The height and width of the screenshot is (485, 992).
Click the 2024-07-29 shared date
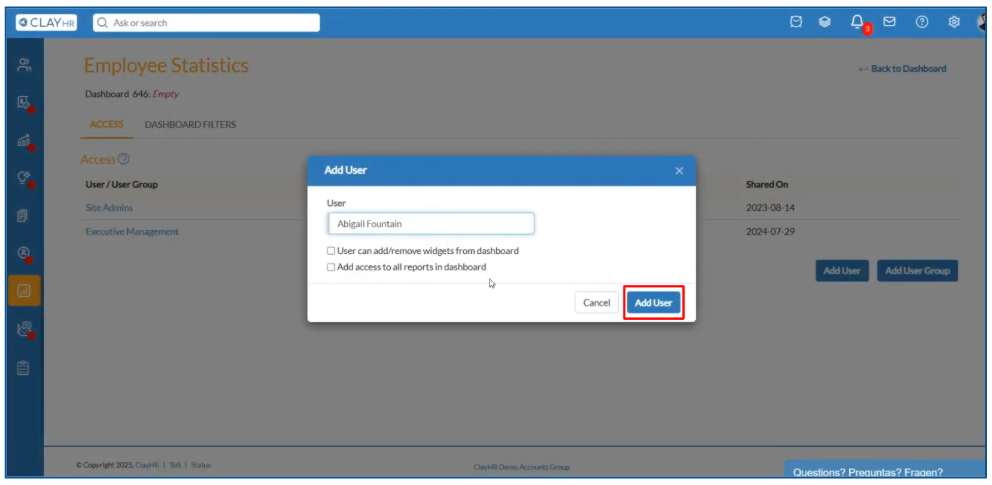click(x=770, y=231)
